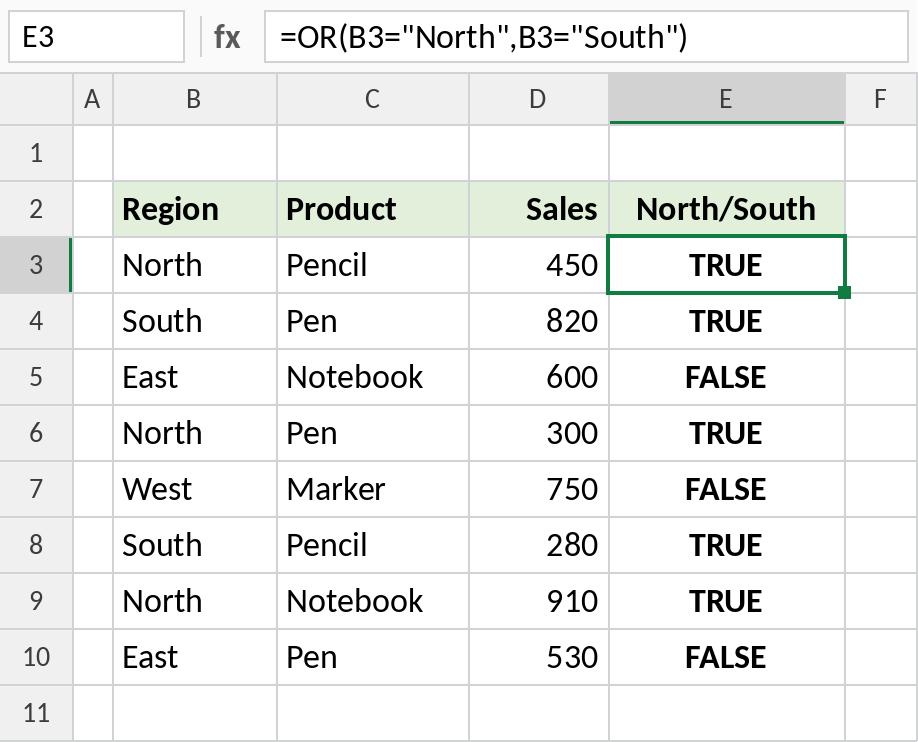Select sales value 750
This screenshot has width=918, height=742.
tap(539, 488)
